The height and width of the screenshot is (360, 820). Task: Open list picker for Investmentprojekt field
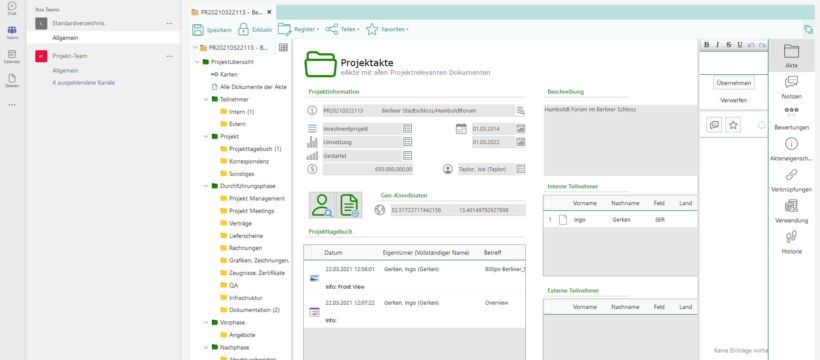coord(407,128)
